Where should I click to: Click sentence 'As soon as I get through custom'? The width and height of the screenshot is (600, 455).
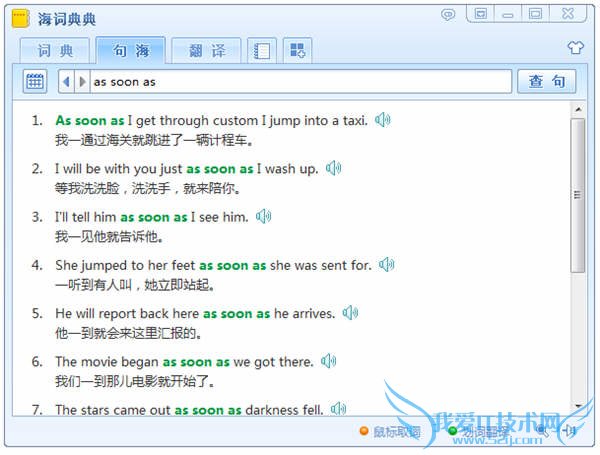pyautogui.click(x=212, y=121)
